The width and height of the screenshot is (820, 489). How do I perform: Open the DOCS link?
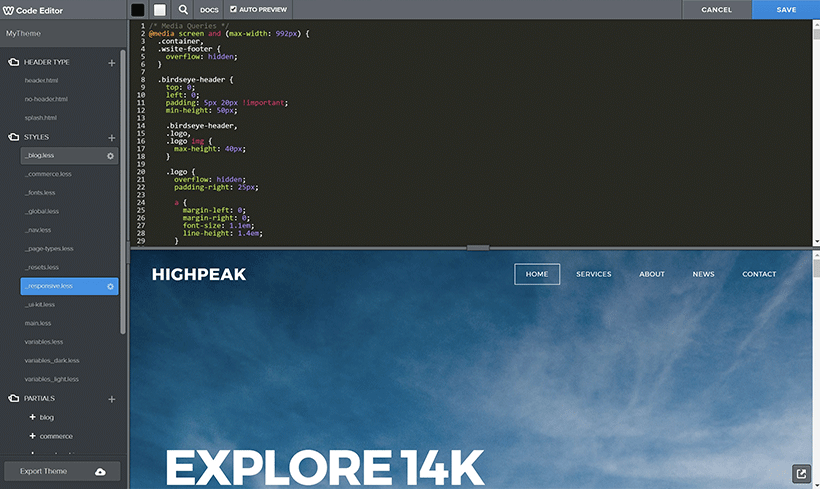[209, 10]
